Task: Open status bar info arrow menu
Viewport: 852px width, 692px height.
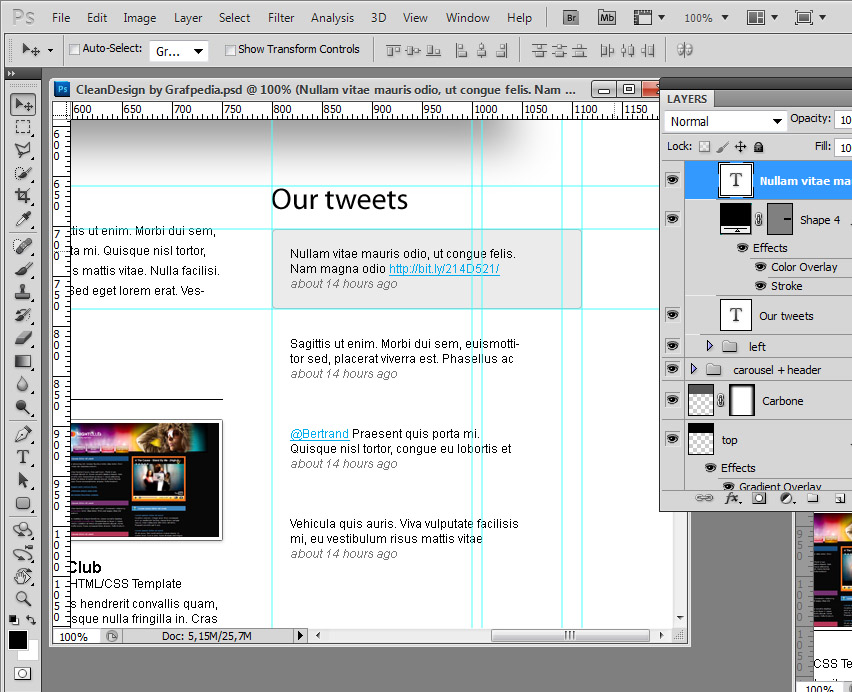Action: click(x=300, y=635)
